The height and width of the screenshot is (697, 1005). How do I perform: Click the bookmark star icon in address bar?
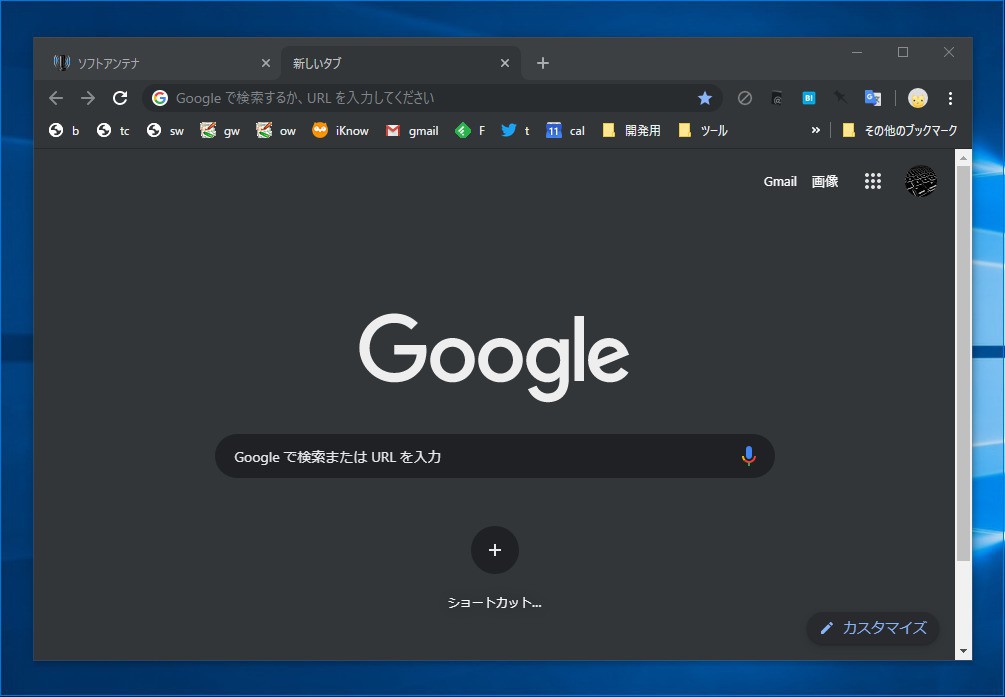[704, 98]
